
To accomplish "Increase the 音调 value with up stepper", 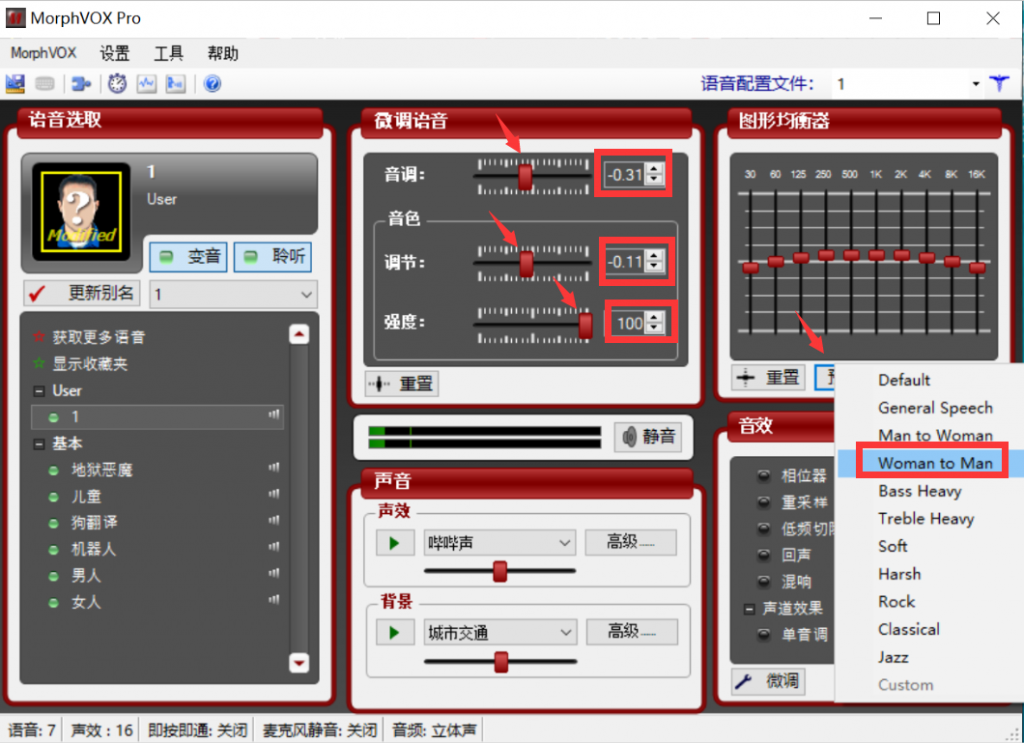I will pyautogui.click(x=654, y=168).
